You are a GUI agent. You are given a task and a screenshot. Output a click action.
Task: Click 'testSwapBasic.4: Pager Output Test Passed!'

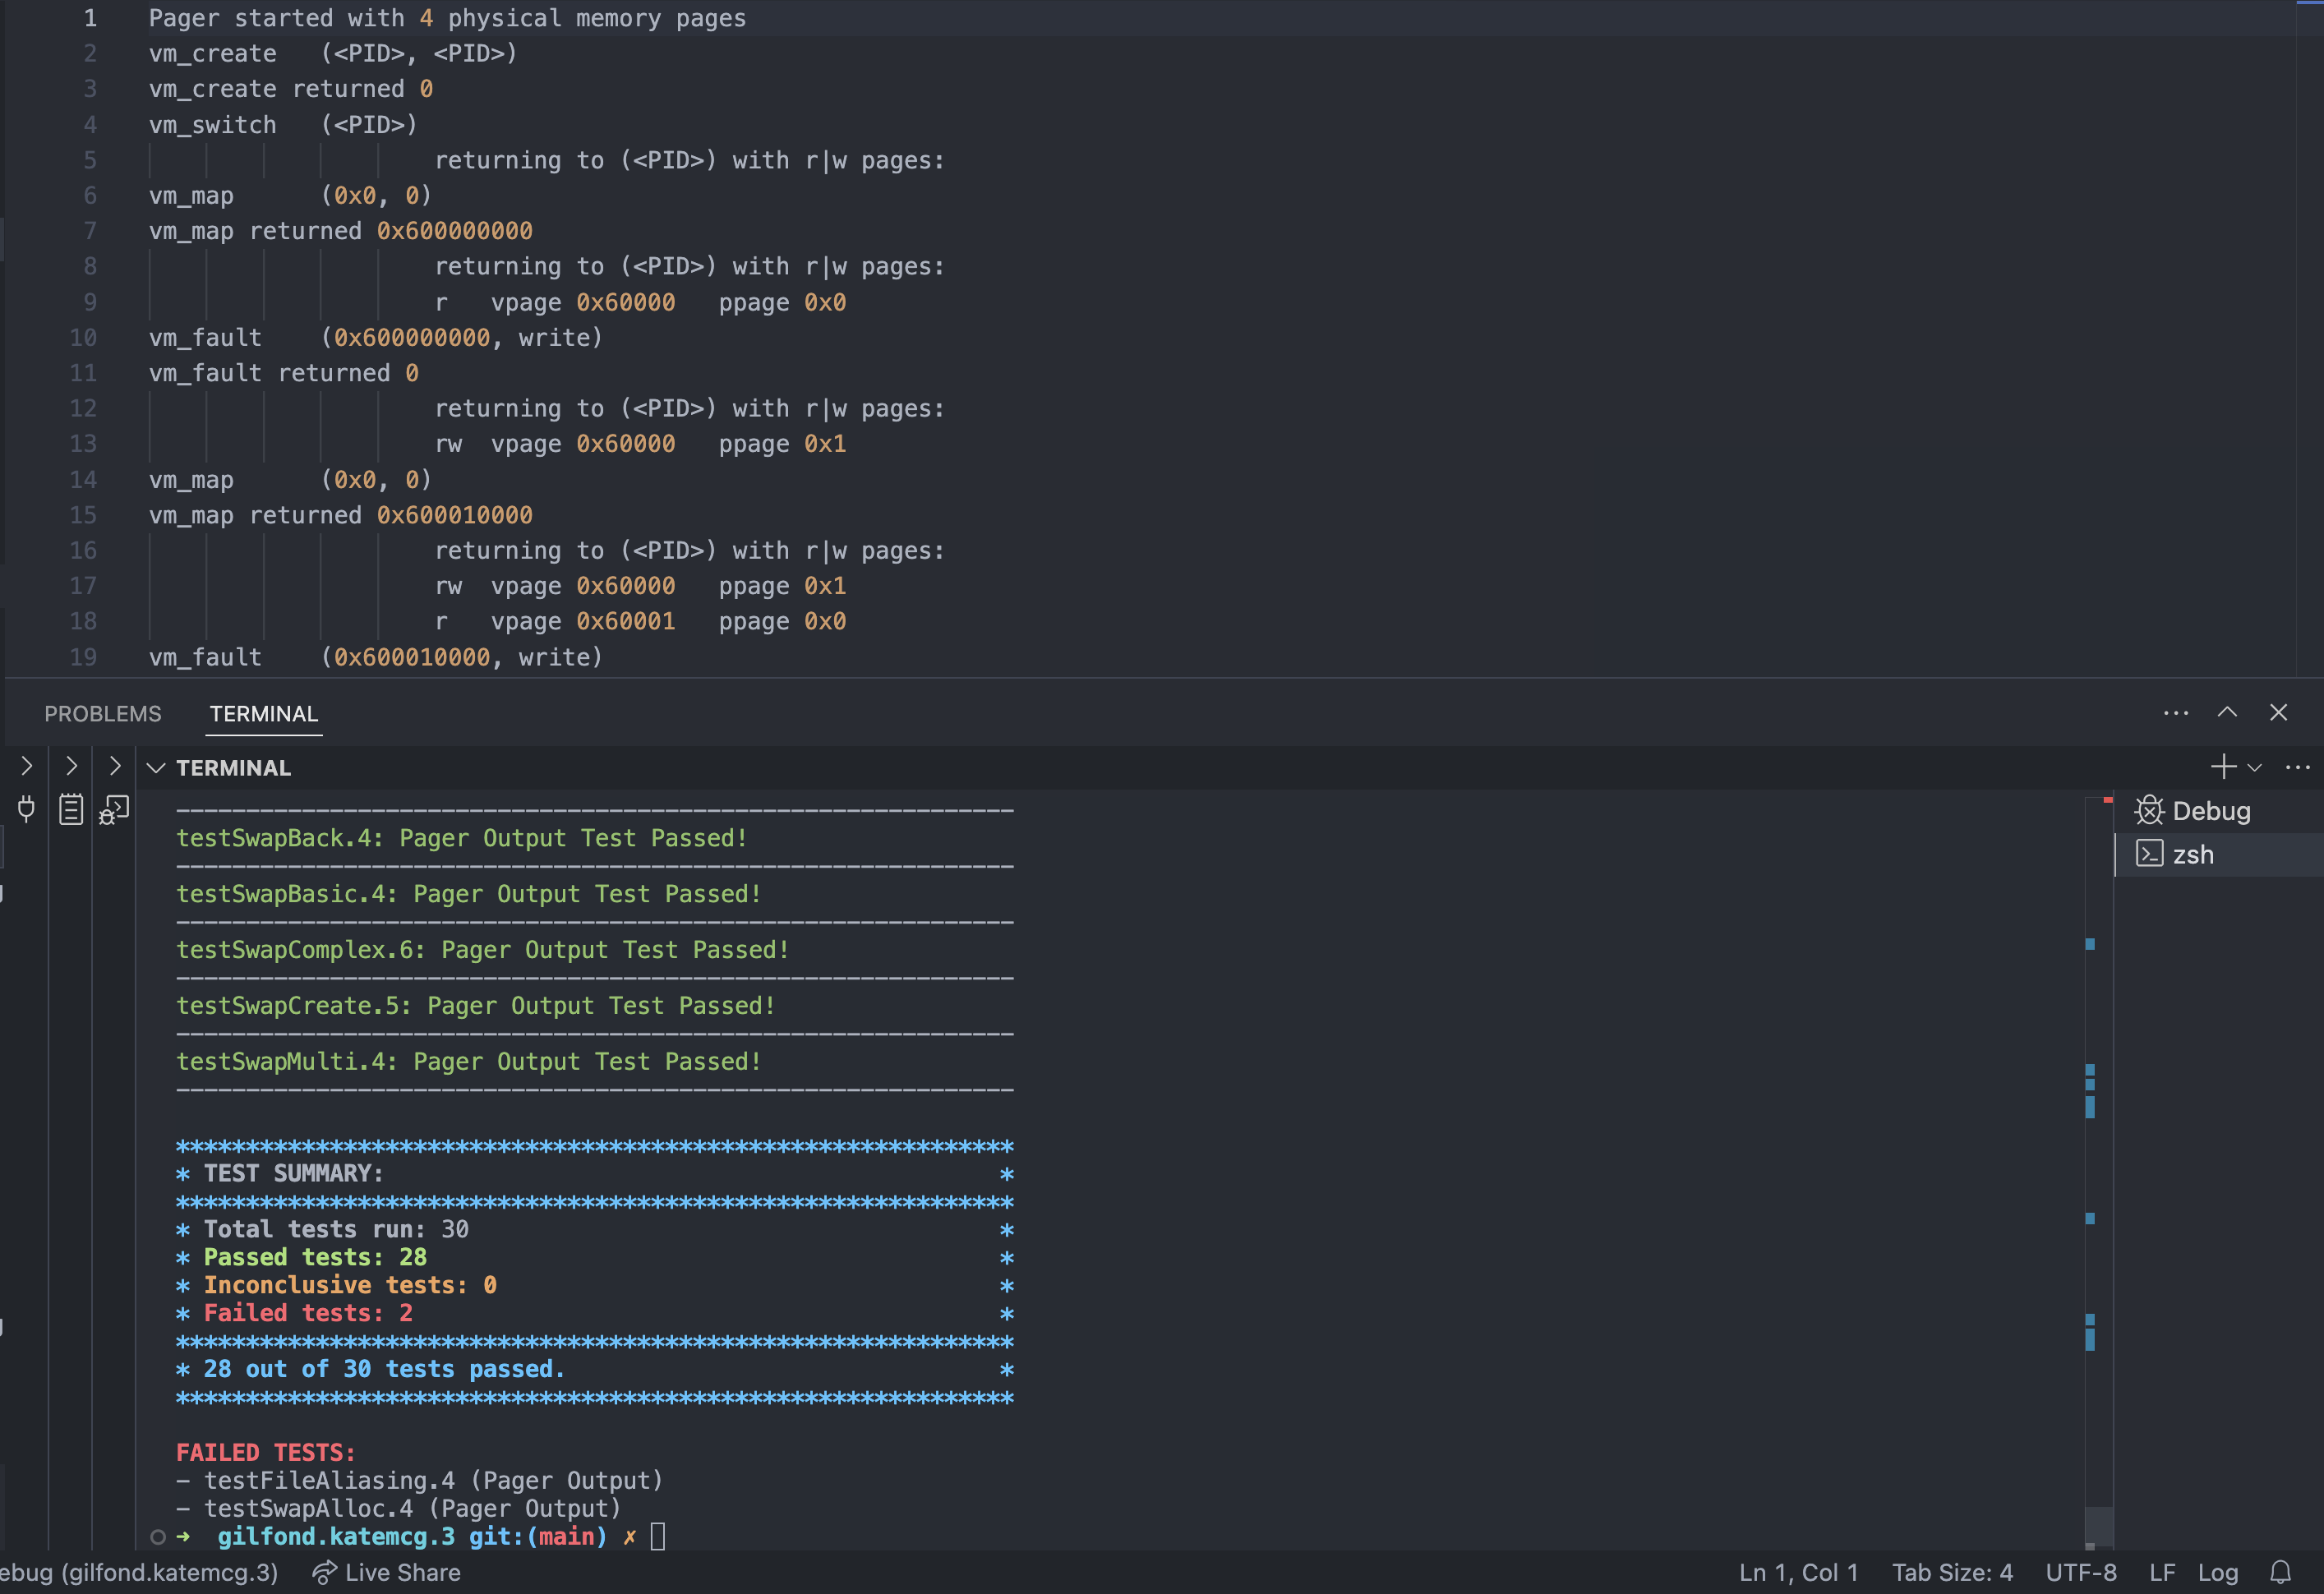tap(469, 894)
